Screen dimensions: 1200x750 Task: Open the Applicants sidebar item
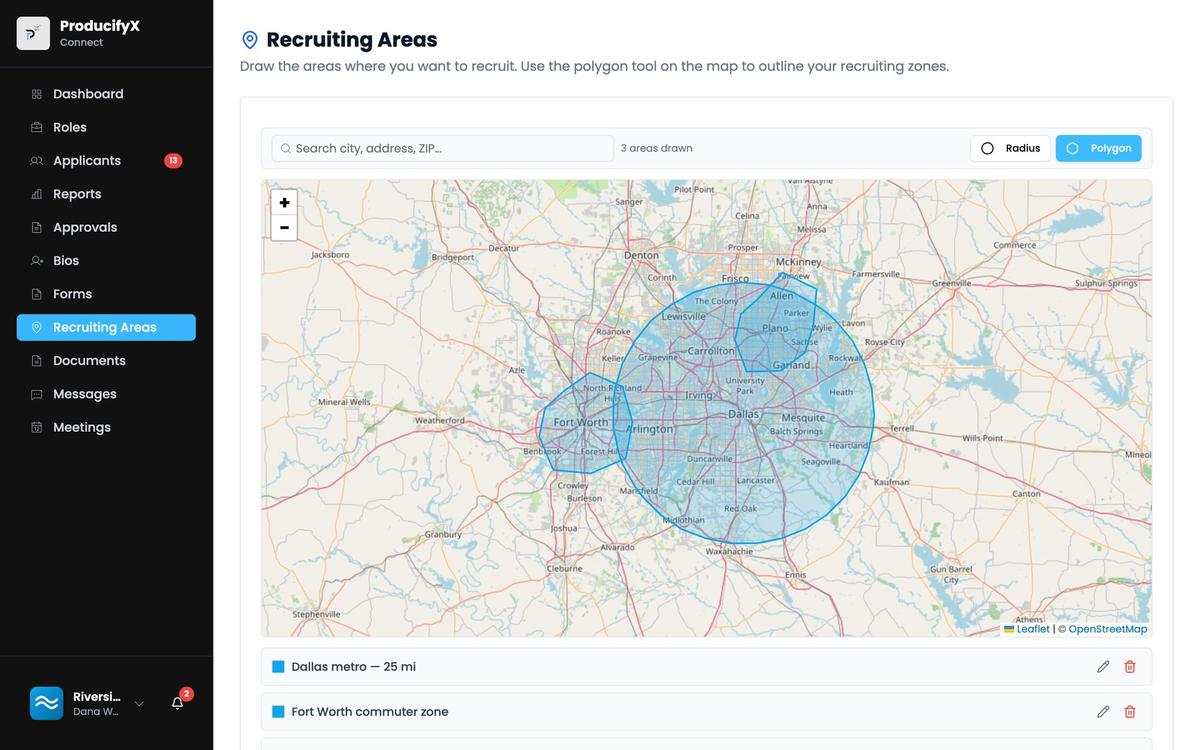[106, 160]
